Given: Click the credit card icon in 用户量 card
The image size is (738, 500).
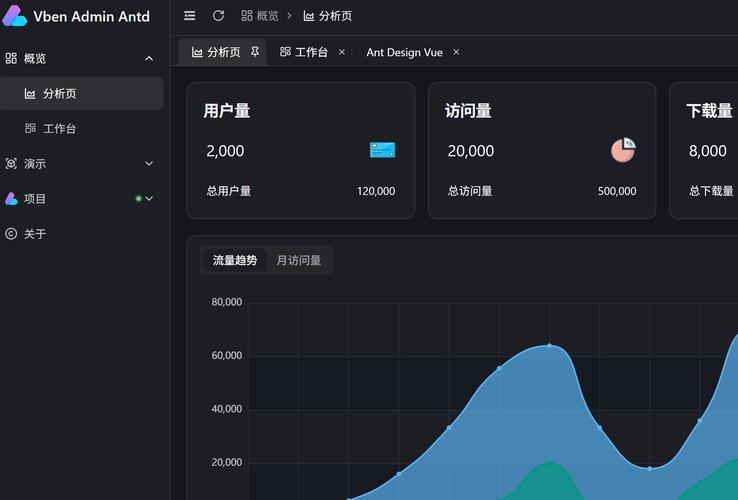Looking at the screenshot, I should [x=383, y=150].
